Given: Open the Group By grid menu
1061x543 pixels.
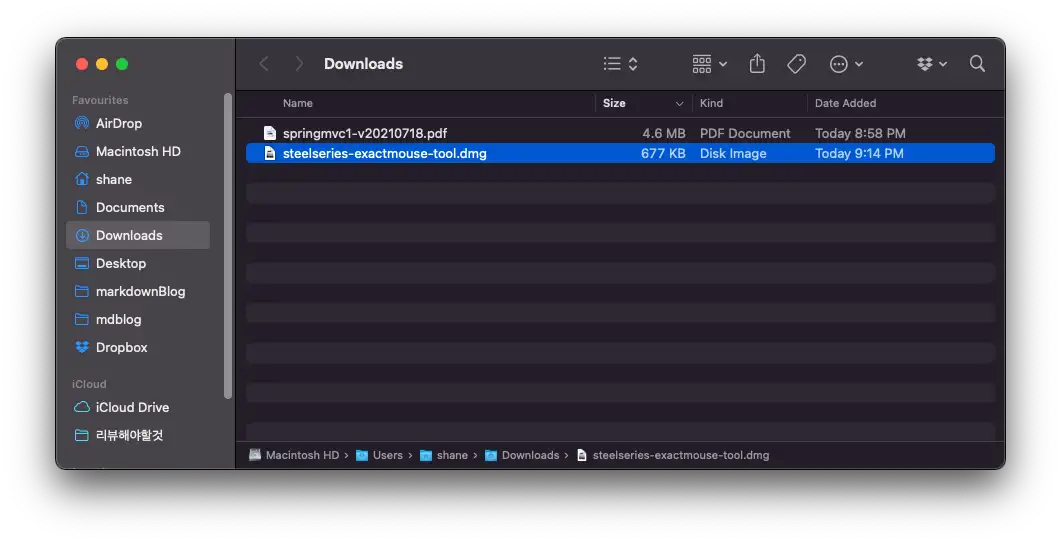Looking at the screenshot, I should point(709,64).
